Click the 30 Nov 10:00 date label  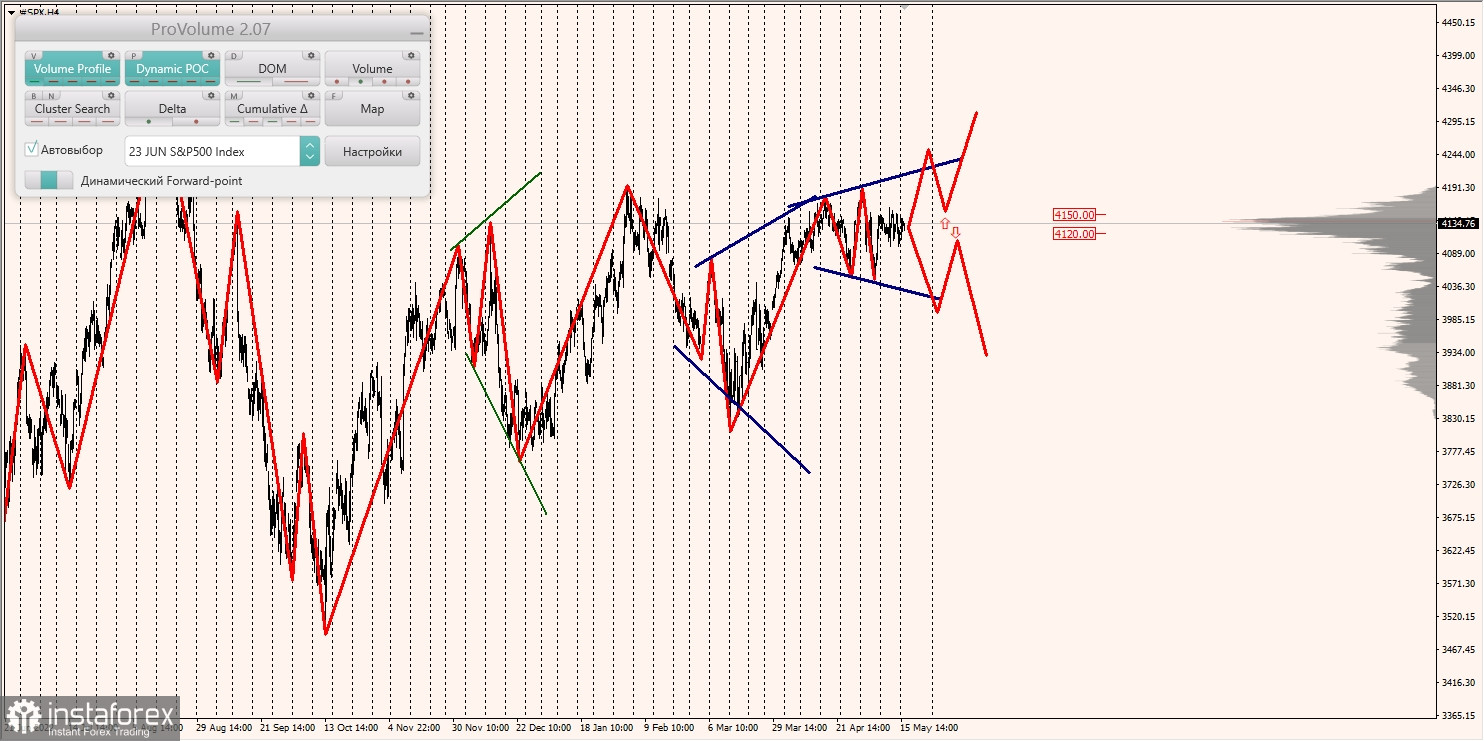tap(480, 727)
